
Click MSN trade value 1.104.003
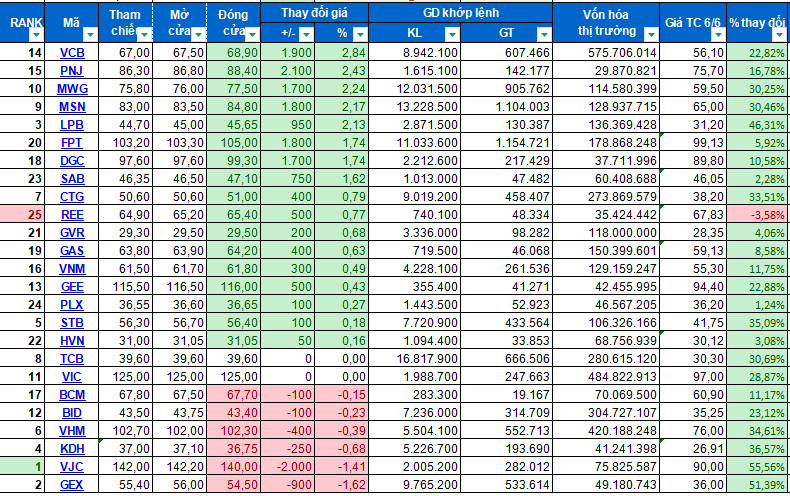tap(506, 107)
